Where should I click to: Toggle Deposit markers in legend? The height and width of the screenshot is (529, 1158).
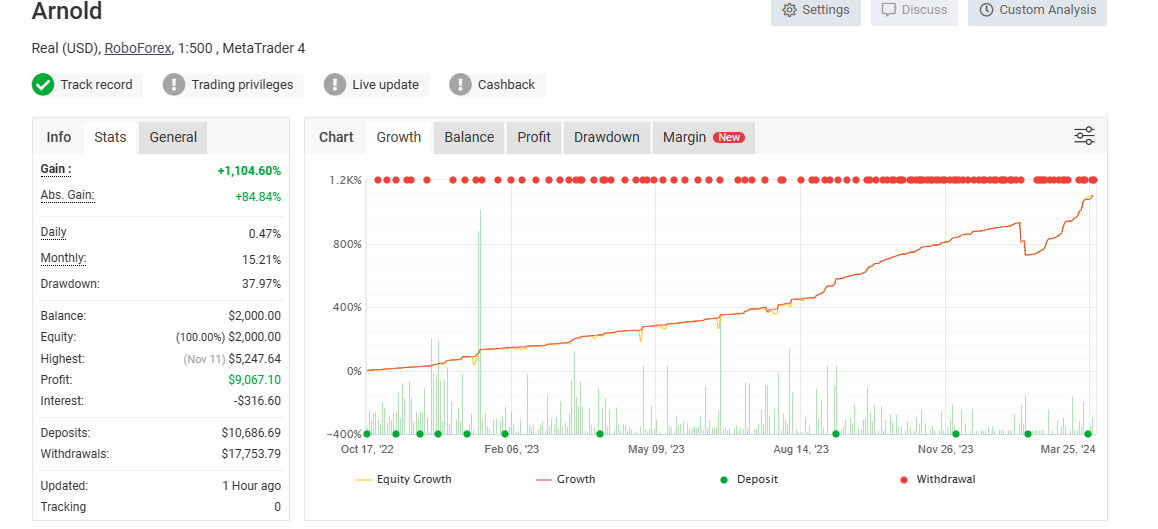(x=750, y=479)
